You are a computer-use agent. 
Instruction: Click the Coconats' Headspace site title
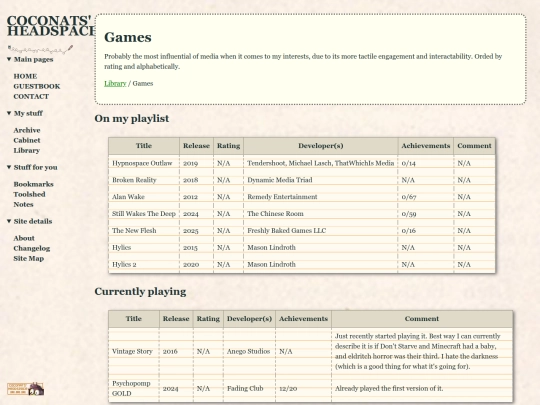click(51, 26)
